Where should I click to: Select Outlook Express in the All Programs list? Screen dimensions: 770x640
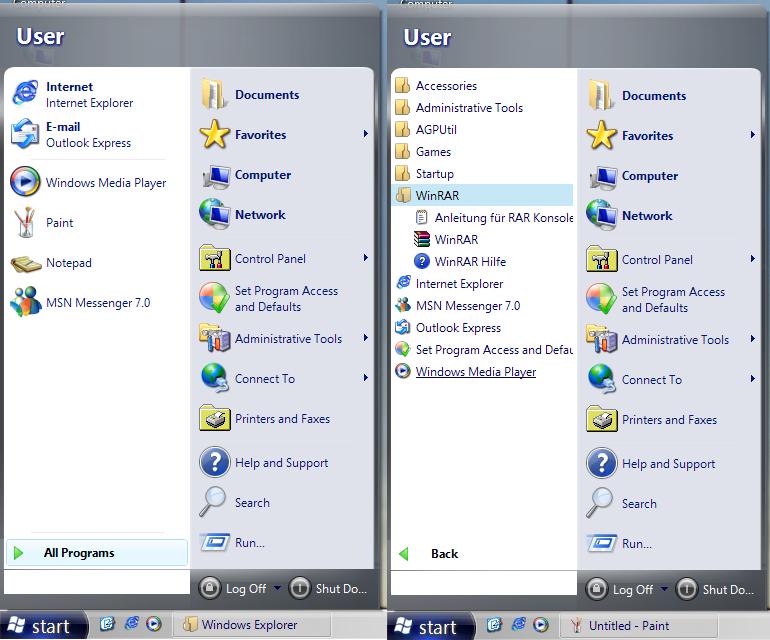pos(458,328)
